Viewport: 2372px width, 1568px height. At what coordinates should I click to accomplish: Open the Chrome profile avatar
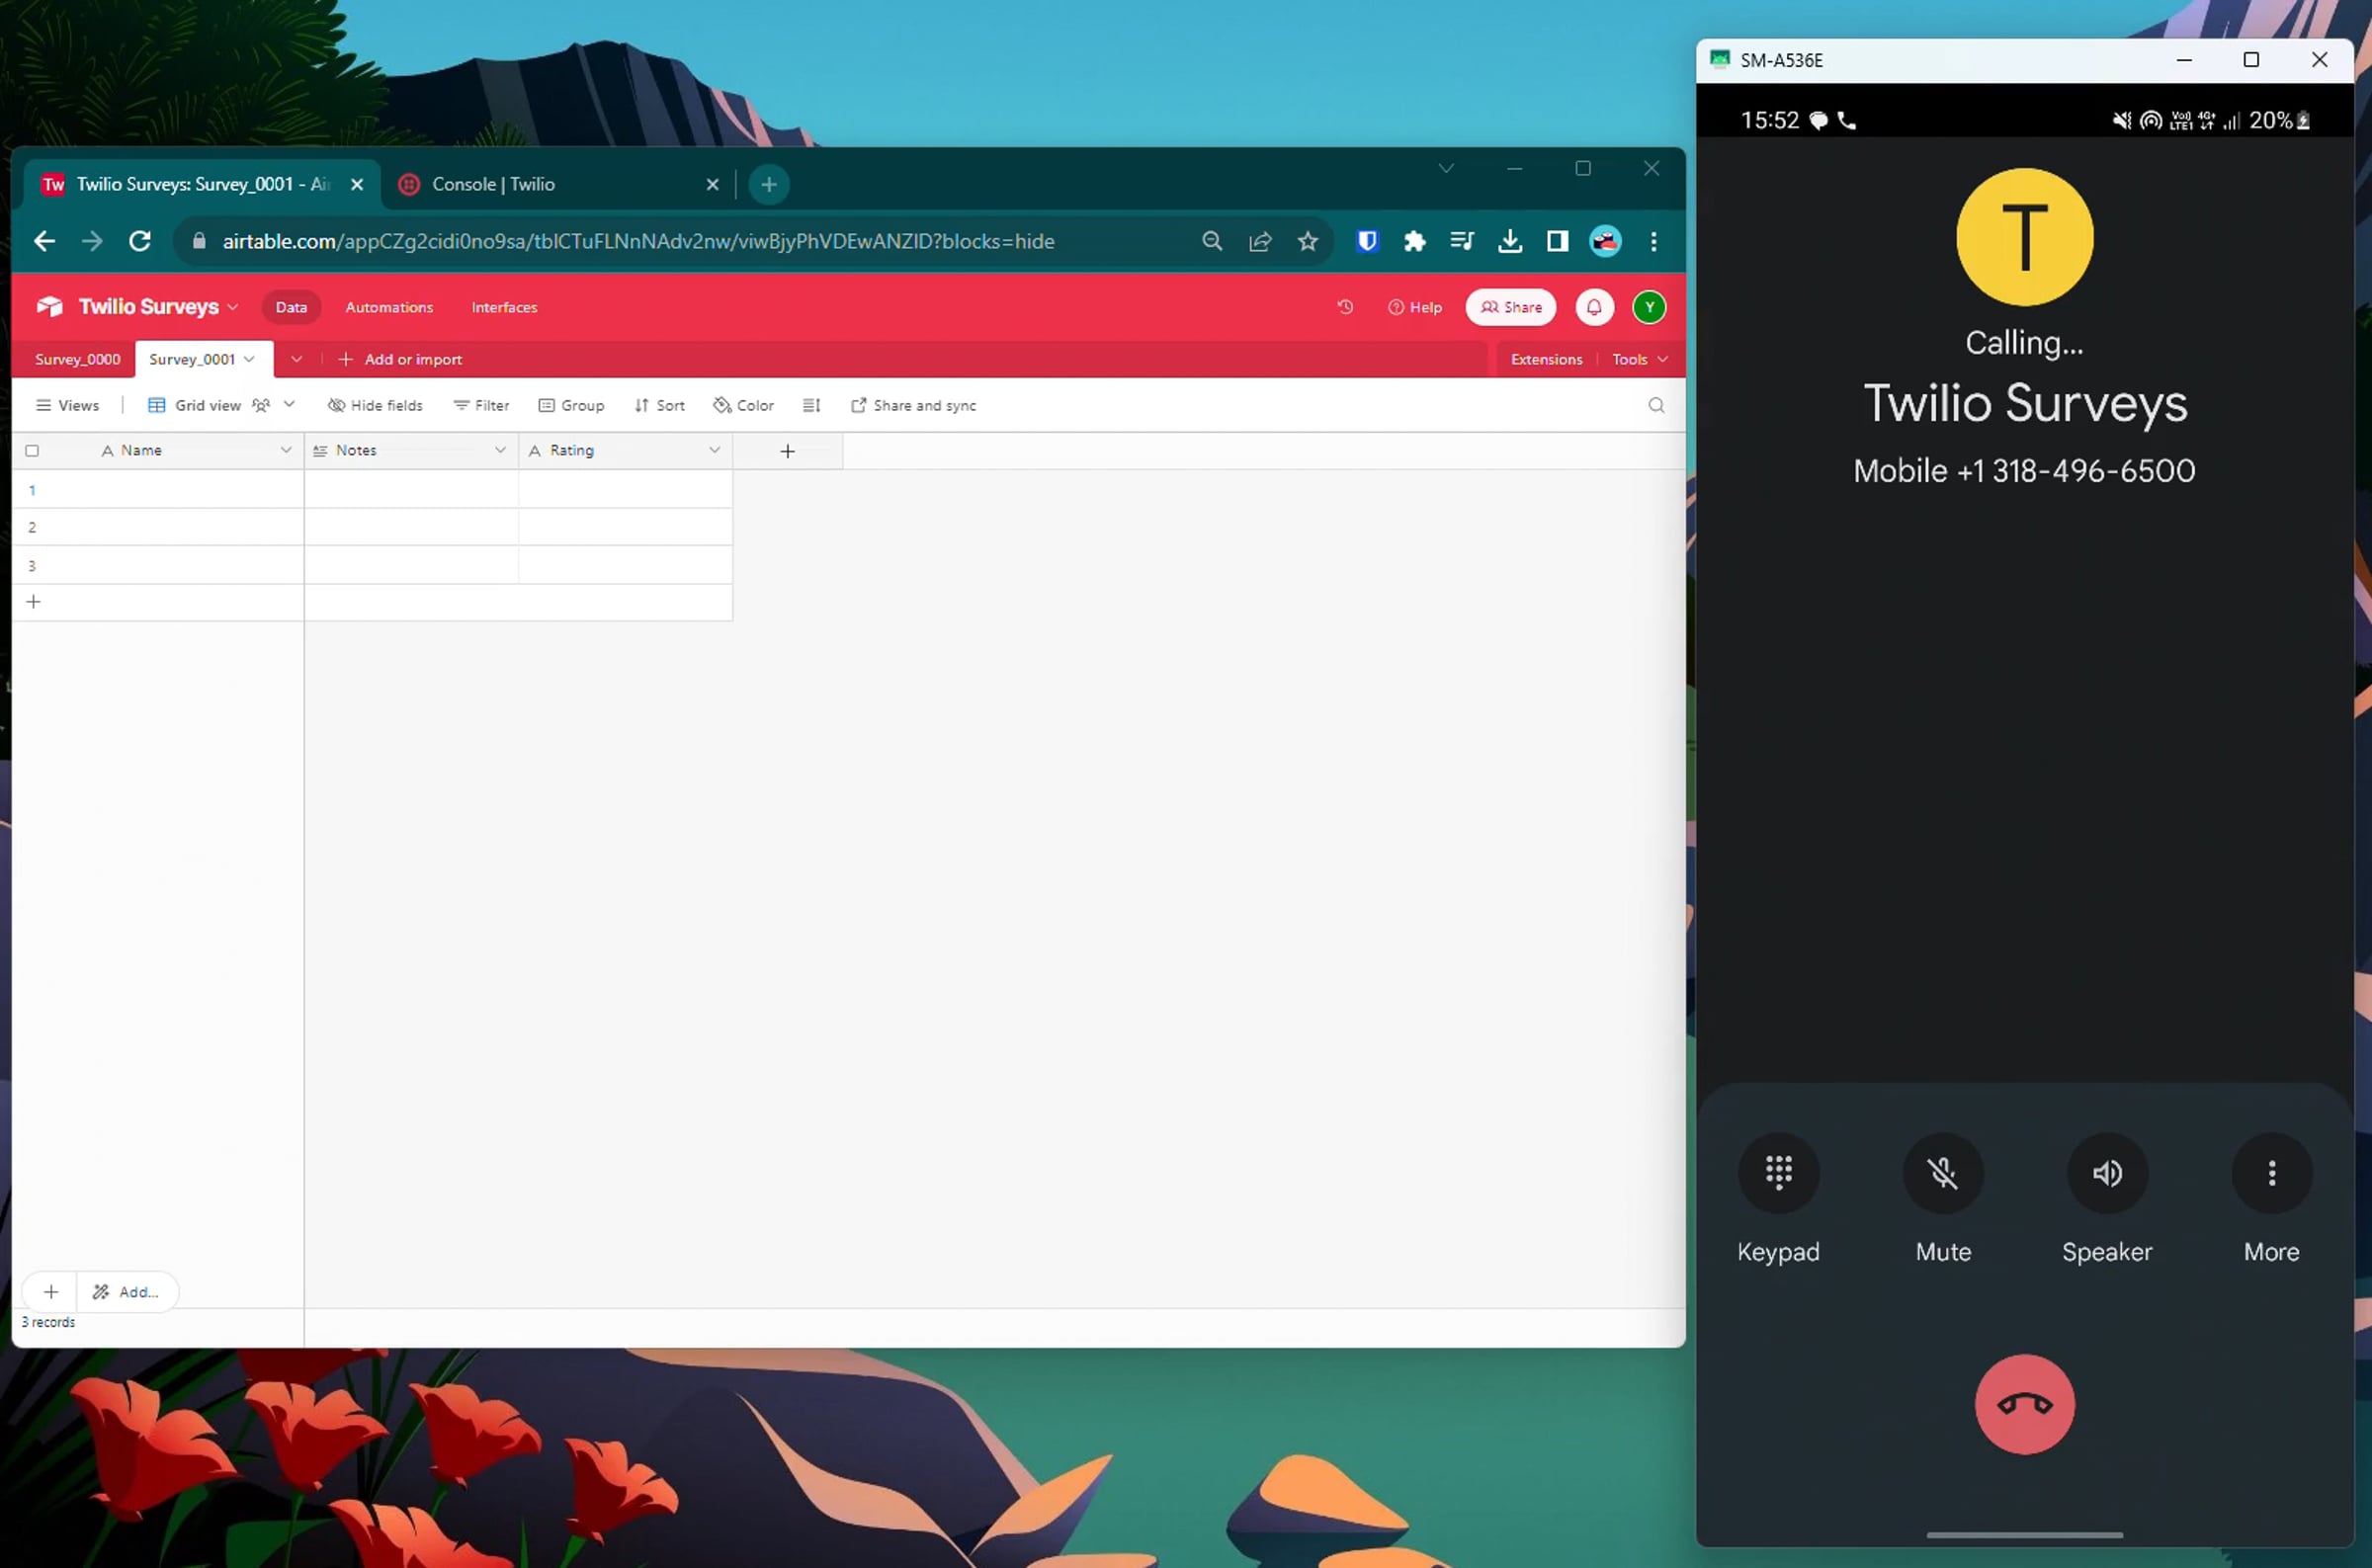pyautogui.click(x=1605, y=241)
